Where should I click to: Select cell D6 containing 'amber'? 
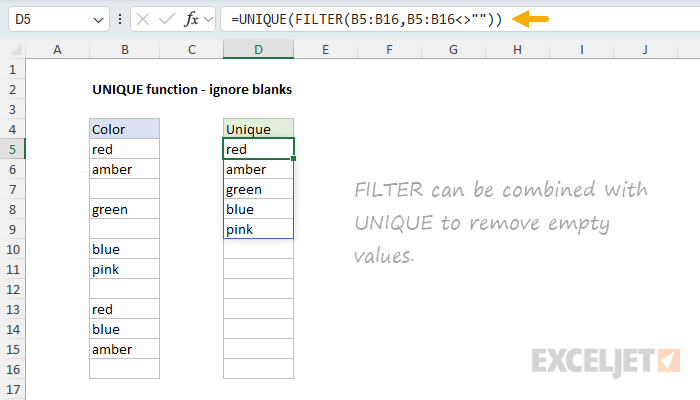[x=258, y=169]
